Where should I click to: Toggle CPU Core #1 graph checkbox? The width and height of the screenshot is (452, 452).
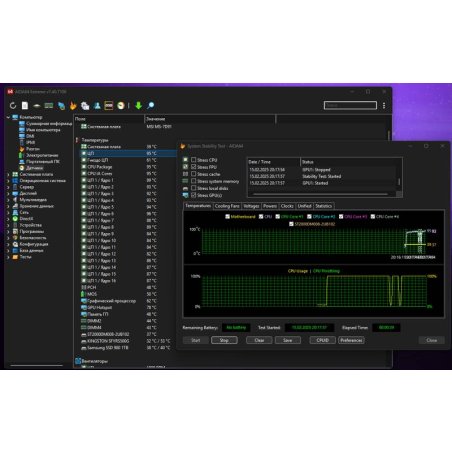(x=278, y=217)
